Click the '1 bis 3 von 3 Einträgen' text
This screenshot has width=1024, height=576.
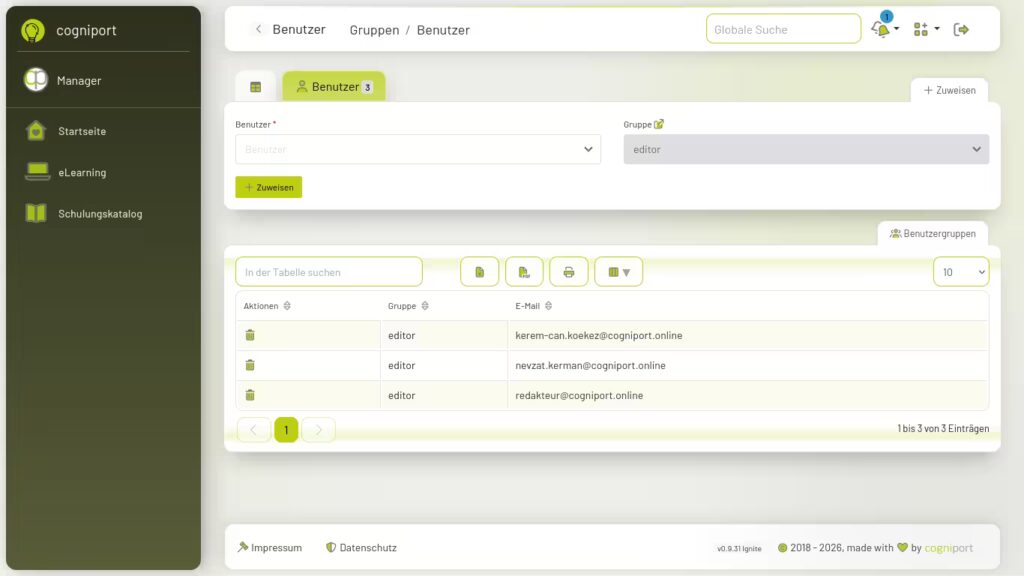coord(943,428)
